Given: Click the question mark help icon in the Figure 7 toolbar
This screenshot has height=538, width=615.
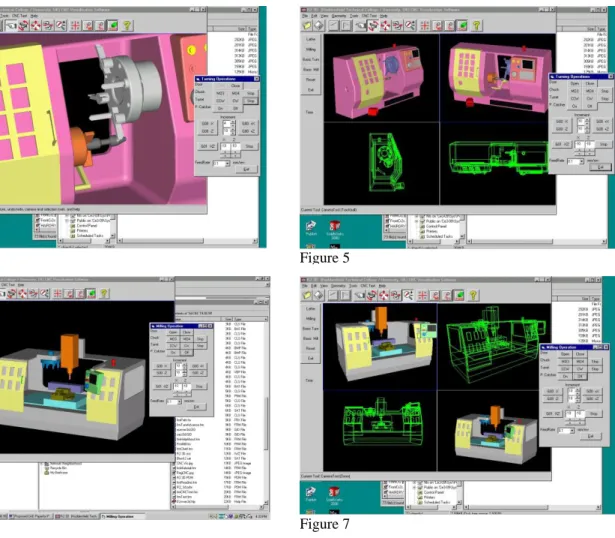Looking at the screenshot, I should [473, 295].
